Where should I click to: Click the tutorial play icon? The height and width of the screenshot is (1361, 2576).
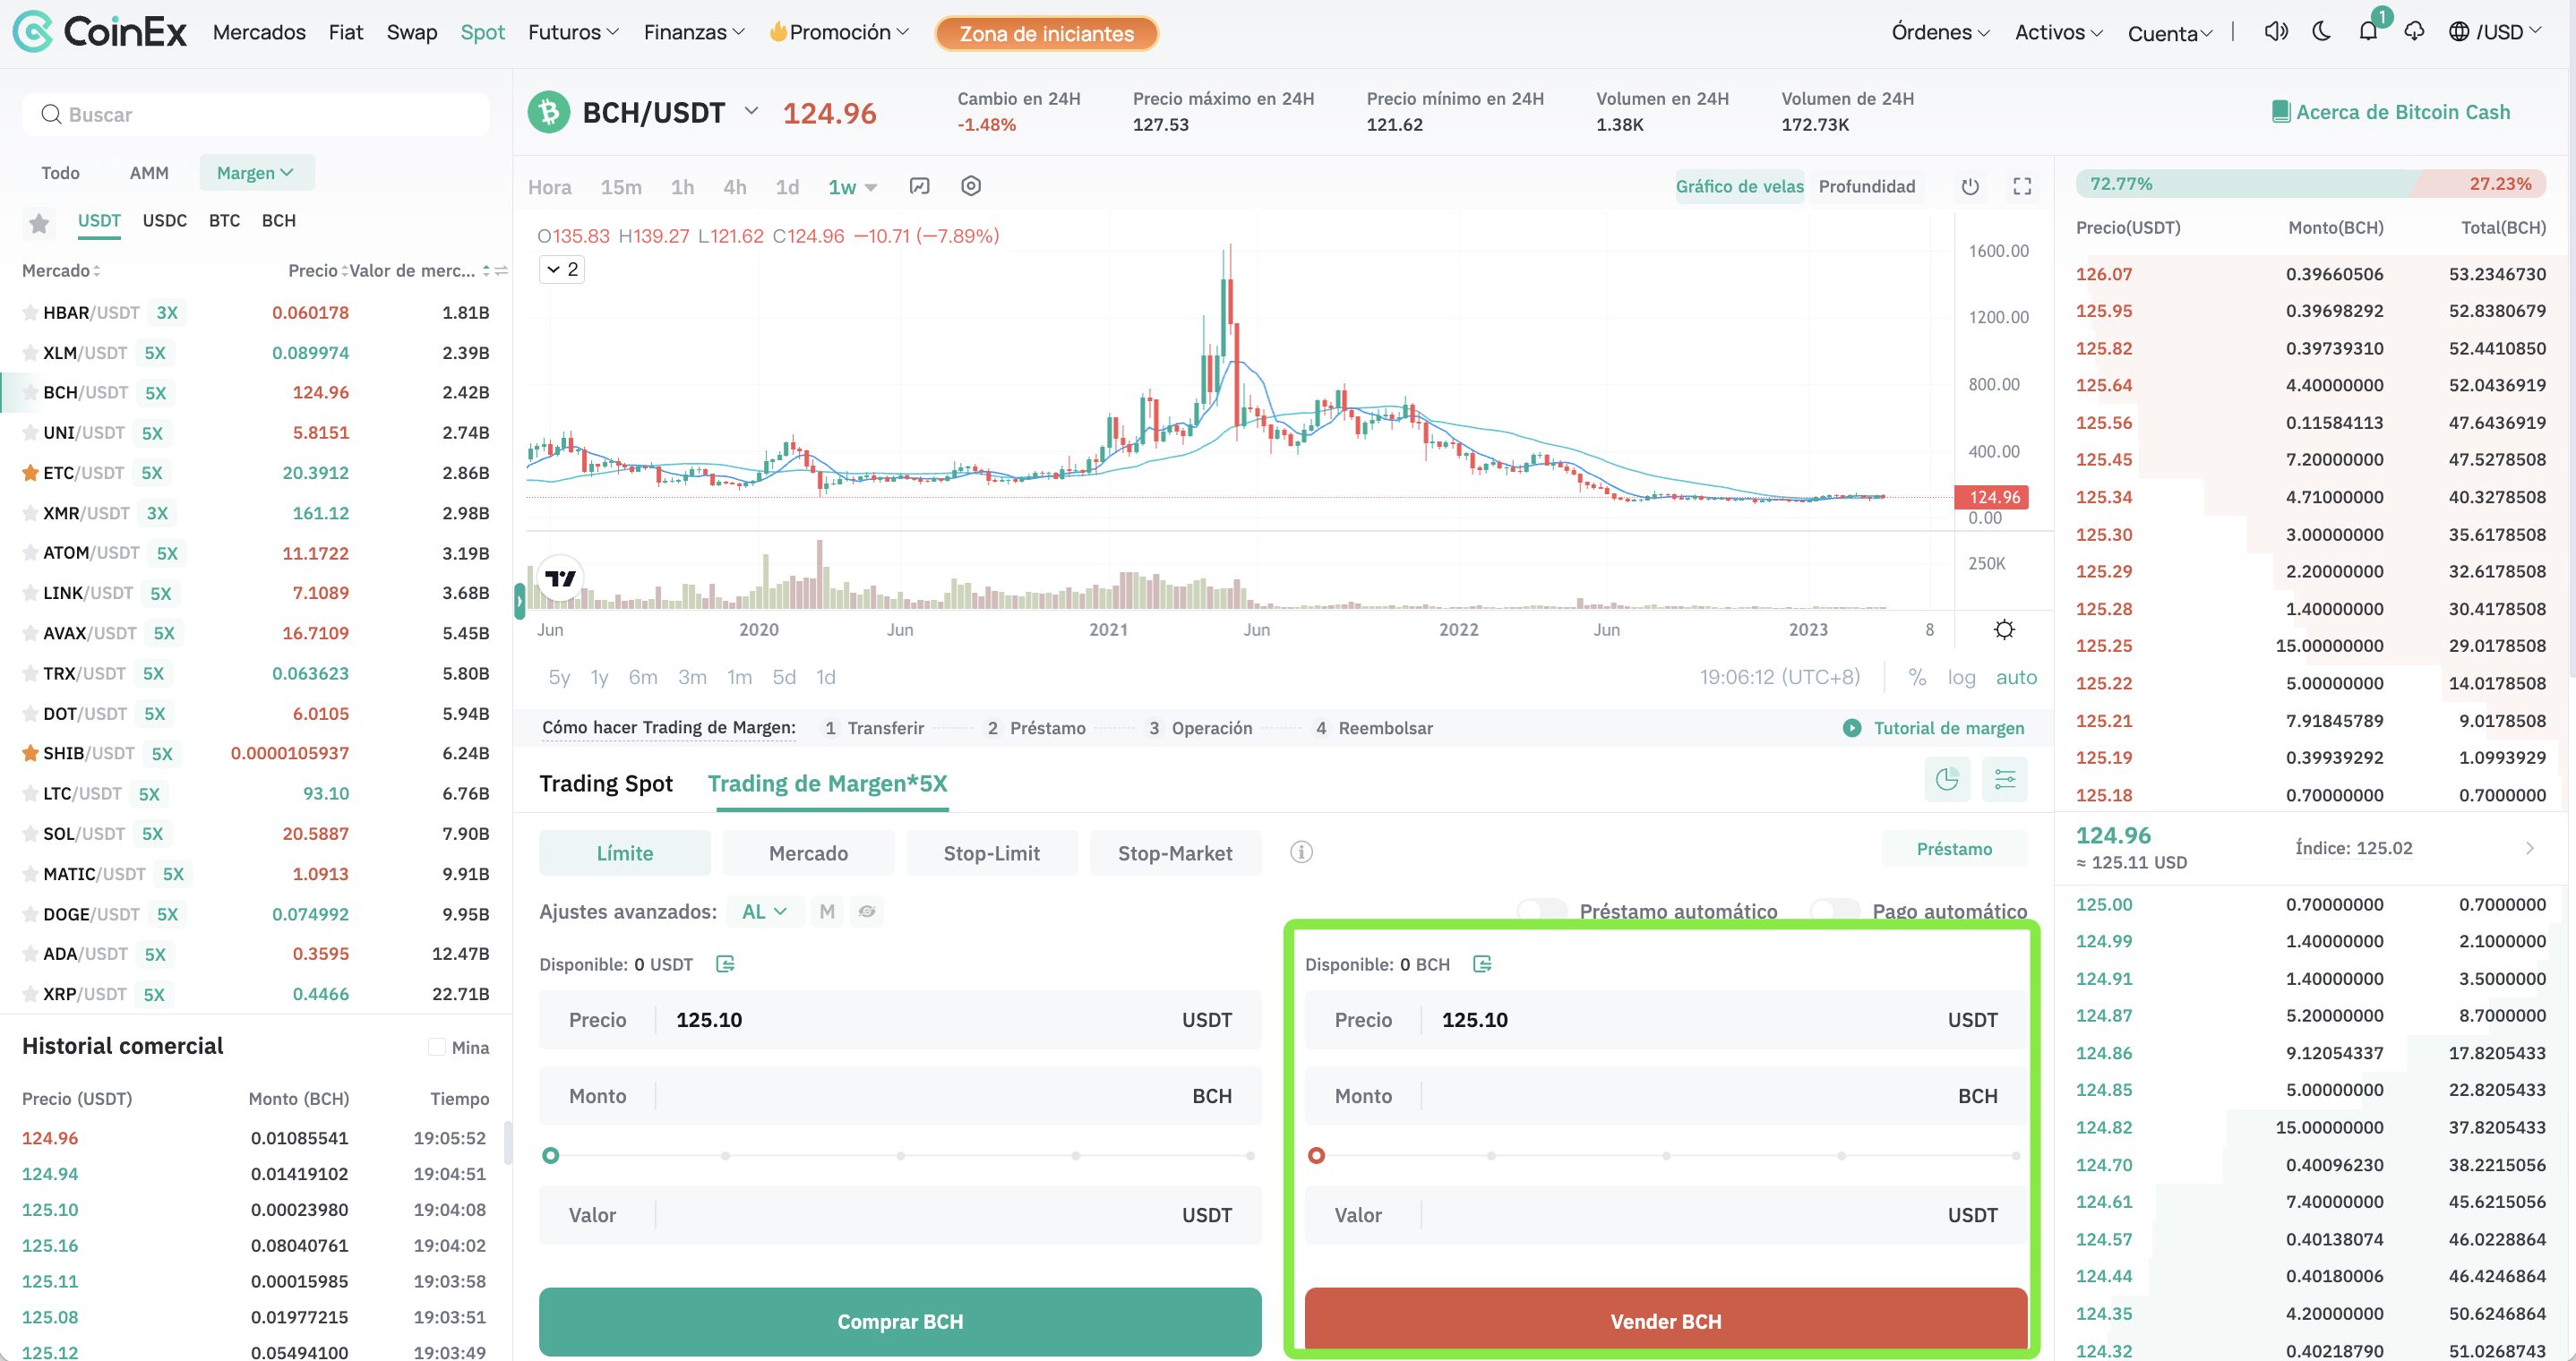[x=1852, y=728]
